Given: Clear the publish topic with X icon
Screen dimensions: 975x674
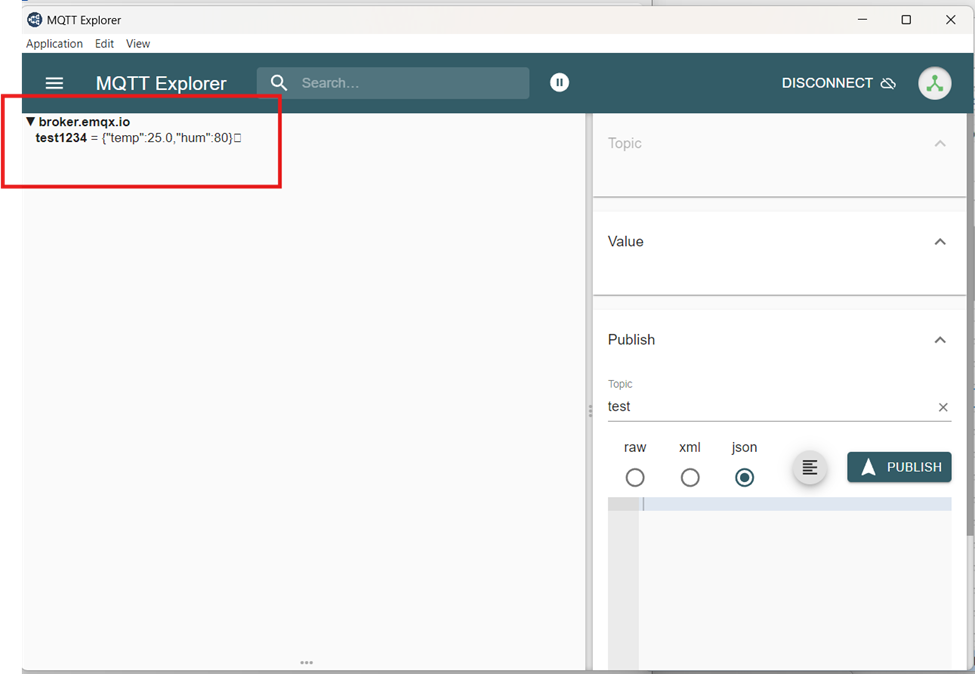Looking at the screenshot, I should (942, 407).
